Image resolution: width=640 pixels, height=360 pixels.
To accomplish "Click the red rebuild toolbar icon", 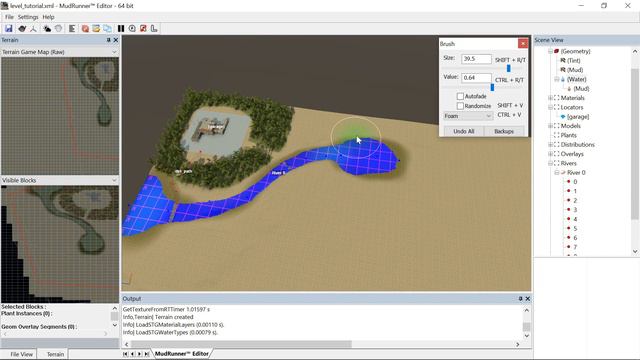I will pyautogui.click(x=85, y=29).
